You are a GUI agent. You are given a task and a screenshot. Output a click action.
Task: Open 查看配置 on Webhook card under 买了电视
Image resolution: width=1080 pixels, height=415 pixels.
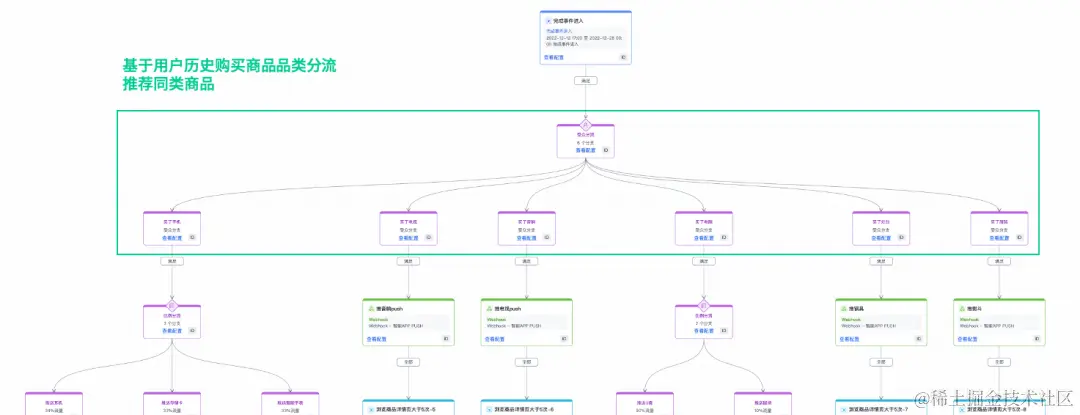pyautogui.click(x=377, y=339)
